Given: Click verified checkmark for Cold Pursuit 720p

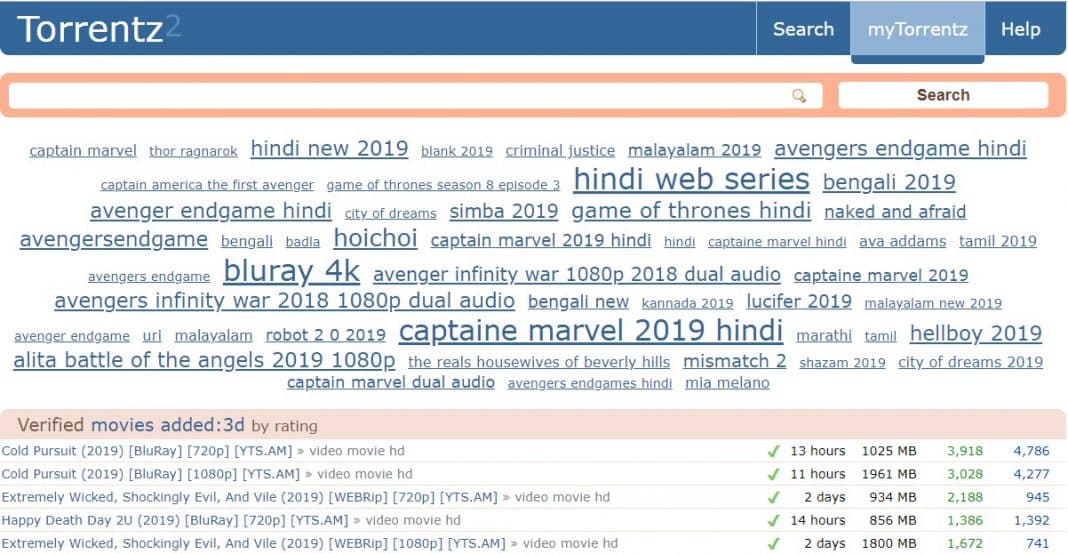Looking at the screenshot, I should coord(773,451).
